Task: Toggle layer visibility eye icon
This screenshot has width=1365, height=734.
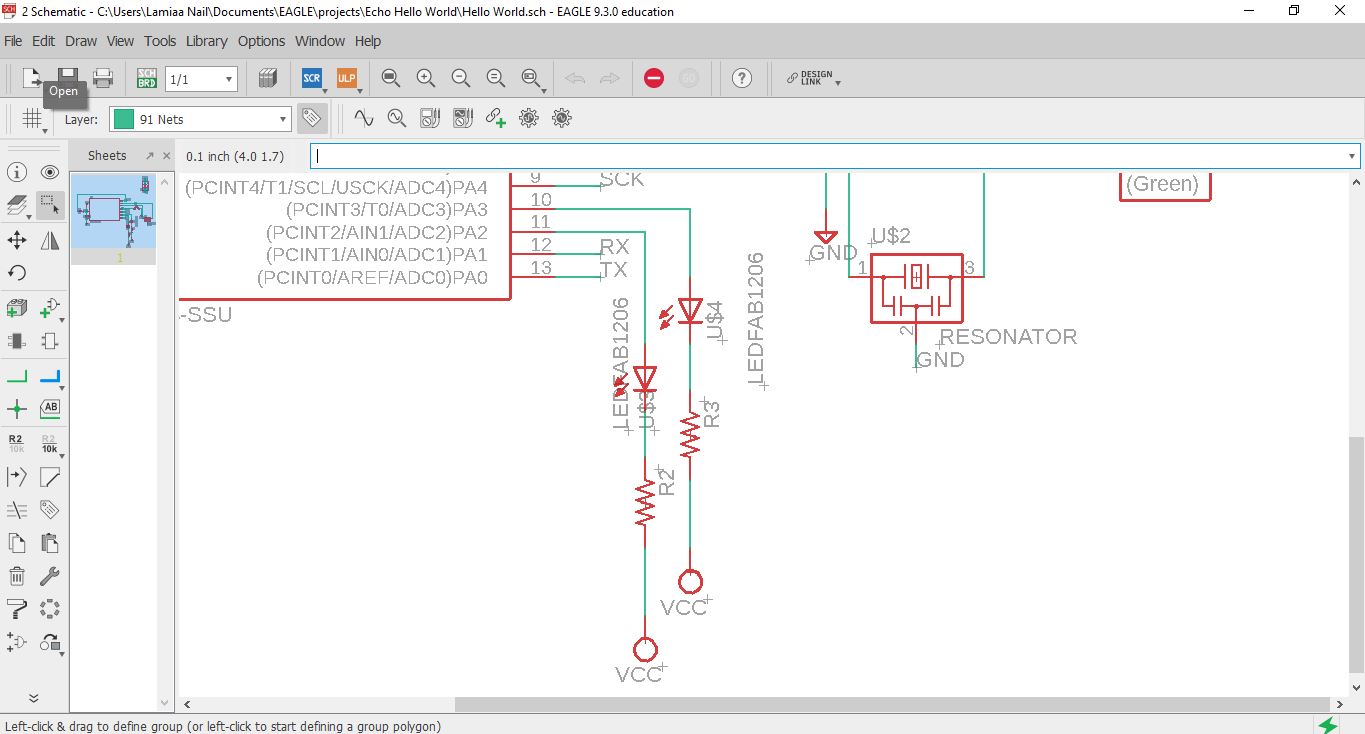Action: pyautogui.click(x=50, y=172)
